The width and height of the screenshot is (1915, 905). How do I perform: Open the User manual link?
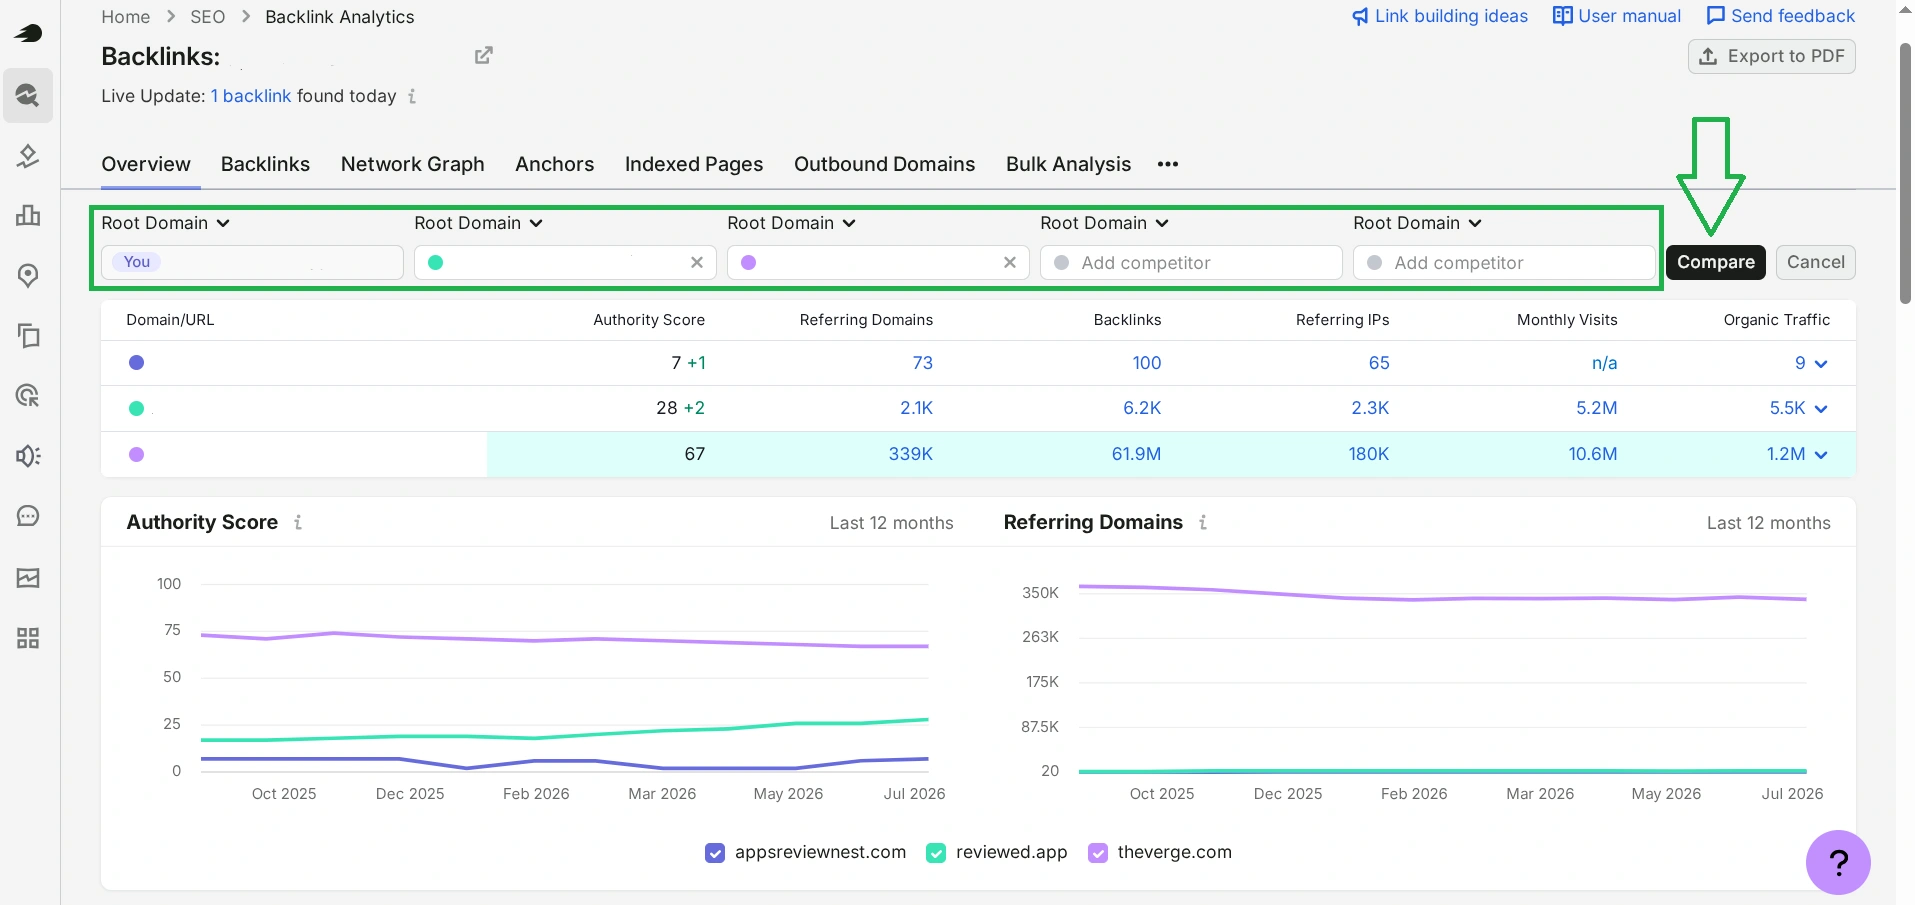click(1617, 16)
